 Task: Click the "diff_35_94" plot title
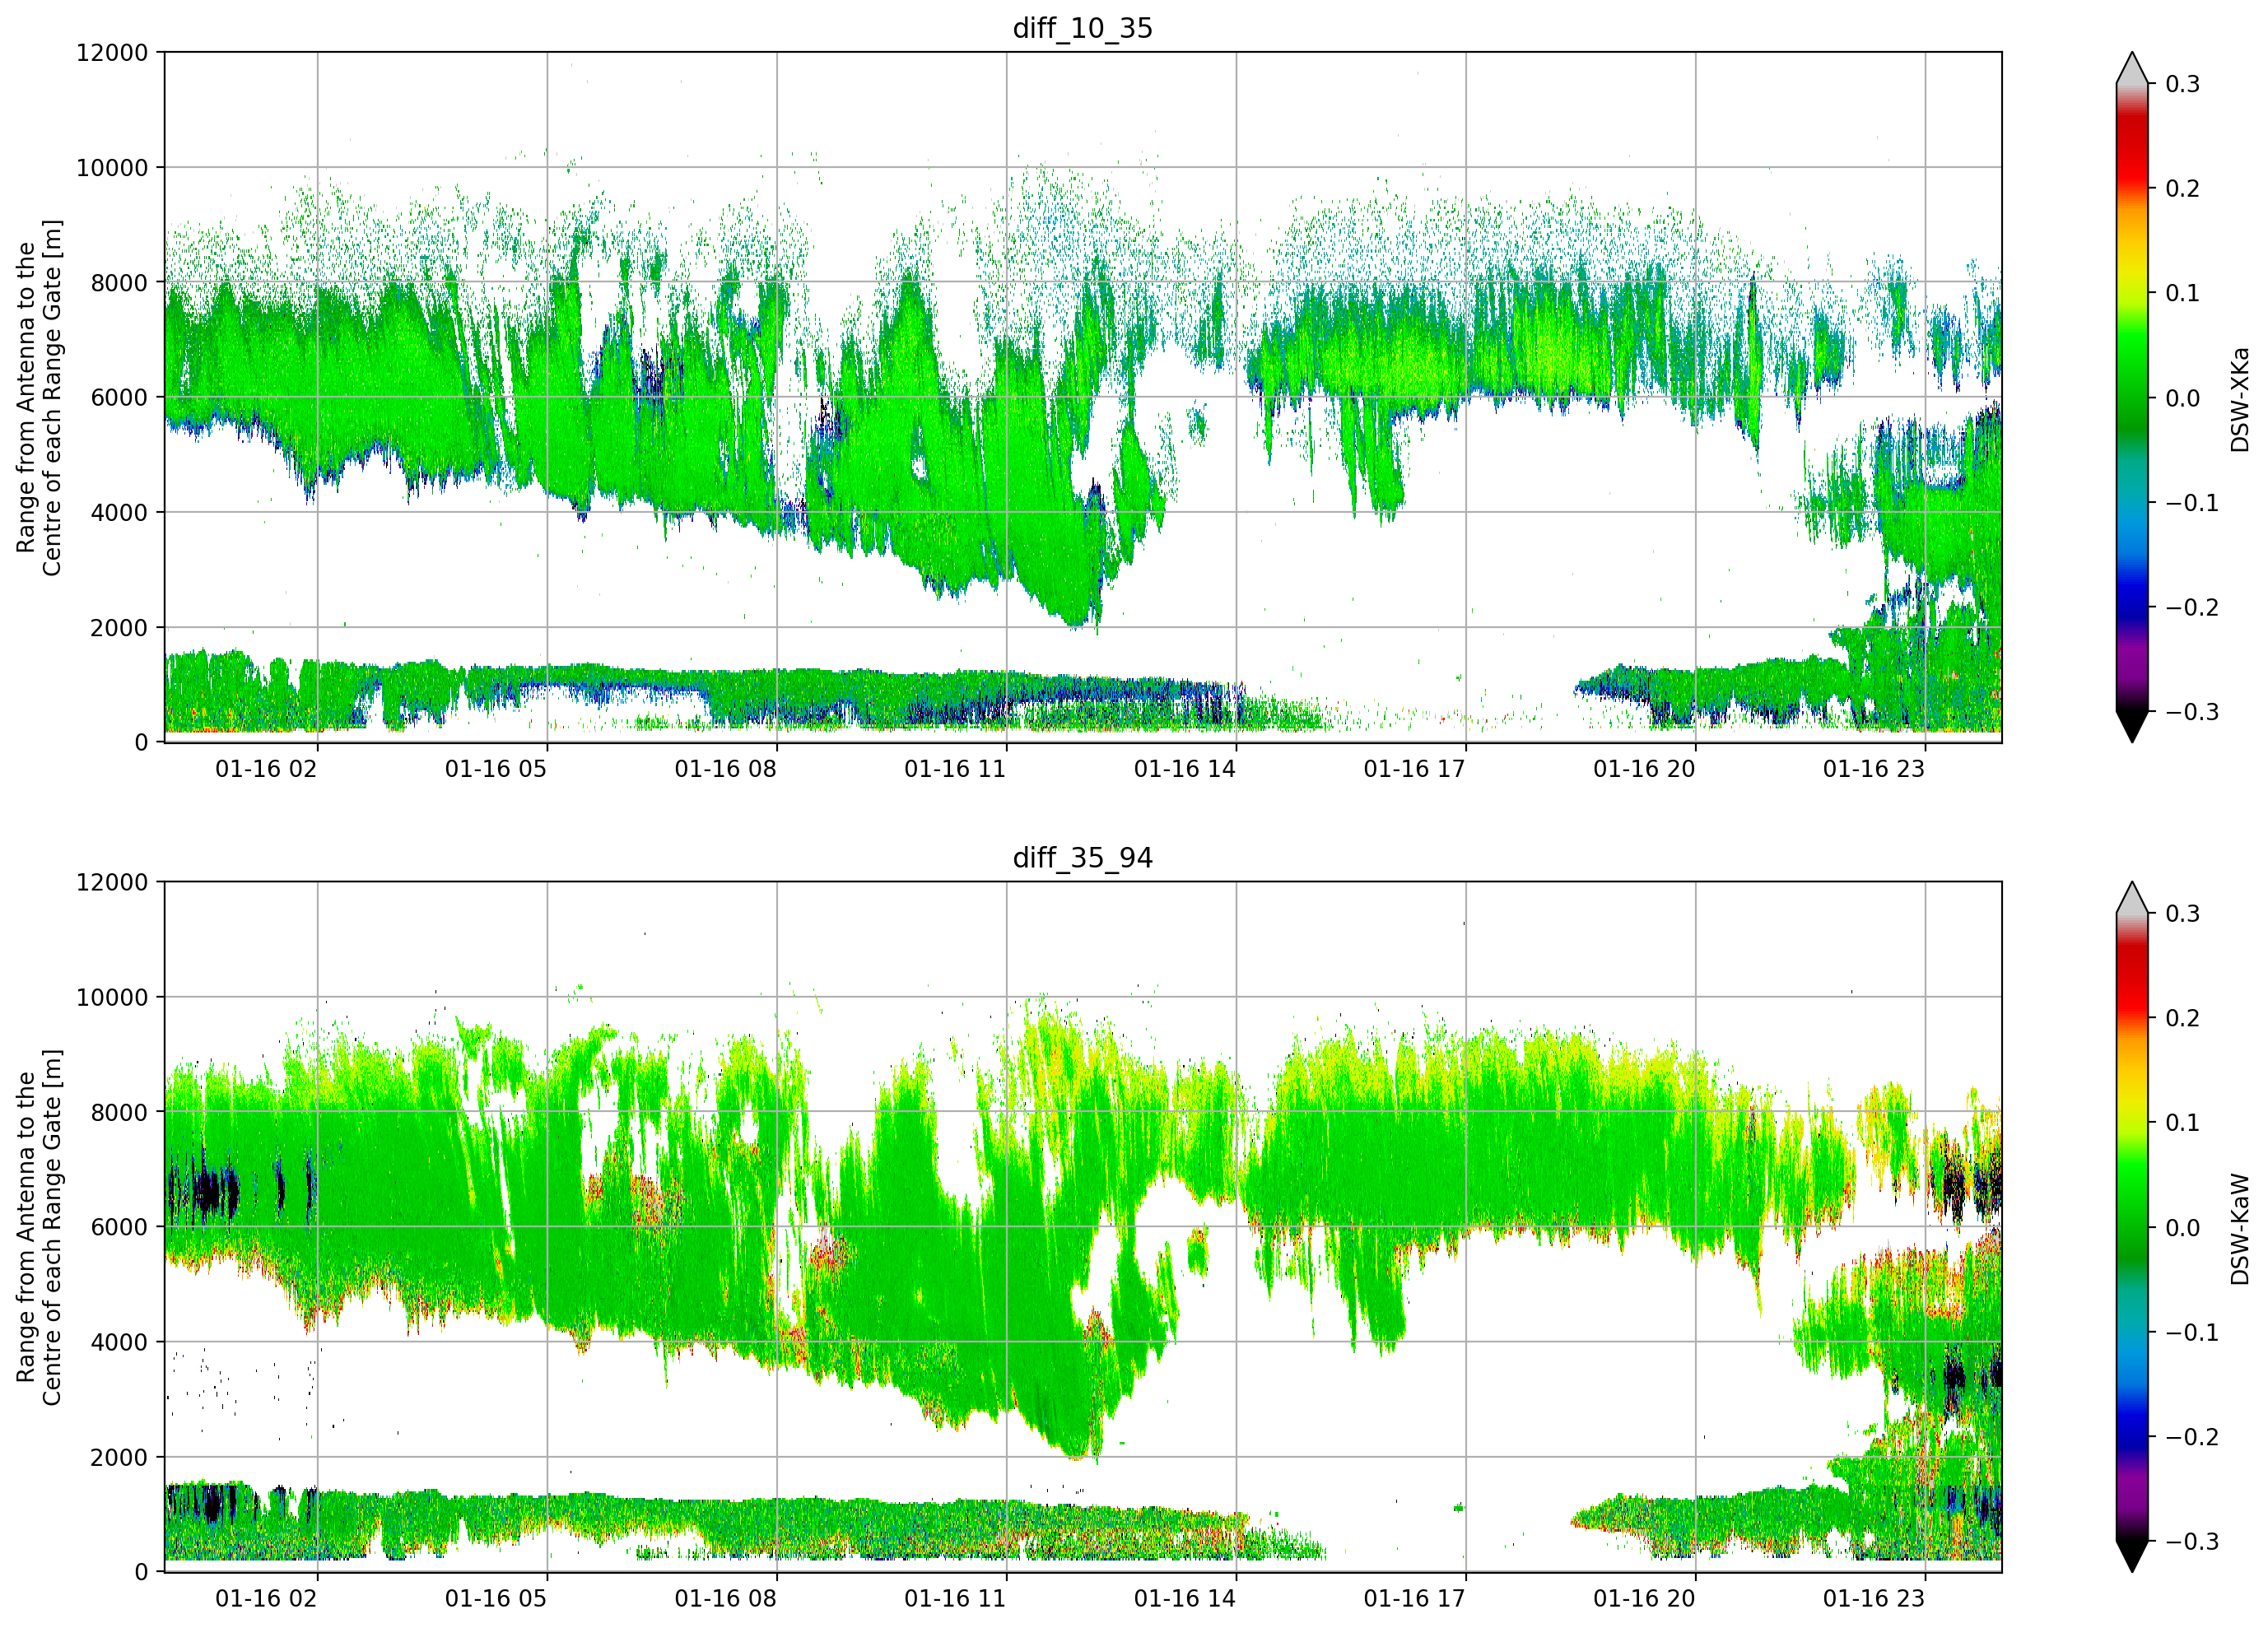click(1082, 858)
